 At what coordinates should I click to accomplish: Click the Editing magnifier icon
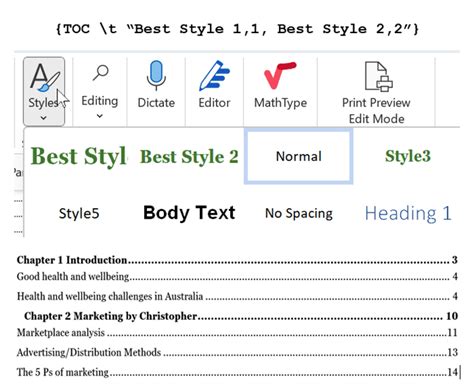100,73
